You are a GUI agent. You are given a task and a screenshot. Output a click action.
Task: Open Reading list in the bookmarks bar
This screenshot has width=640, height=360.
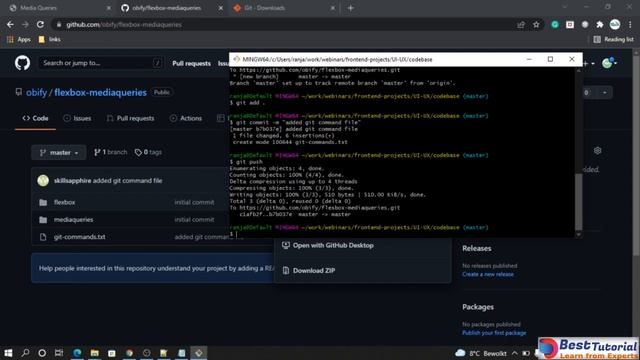point(614,40)
